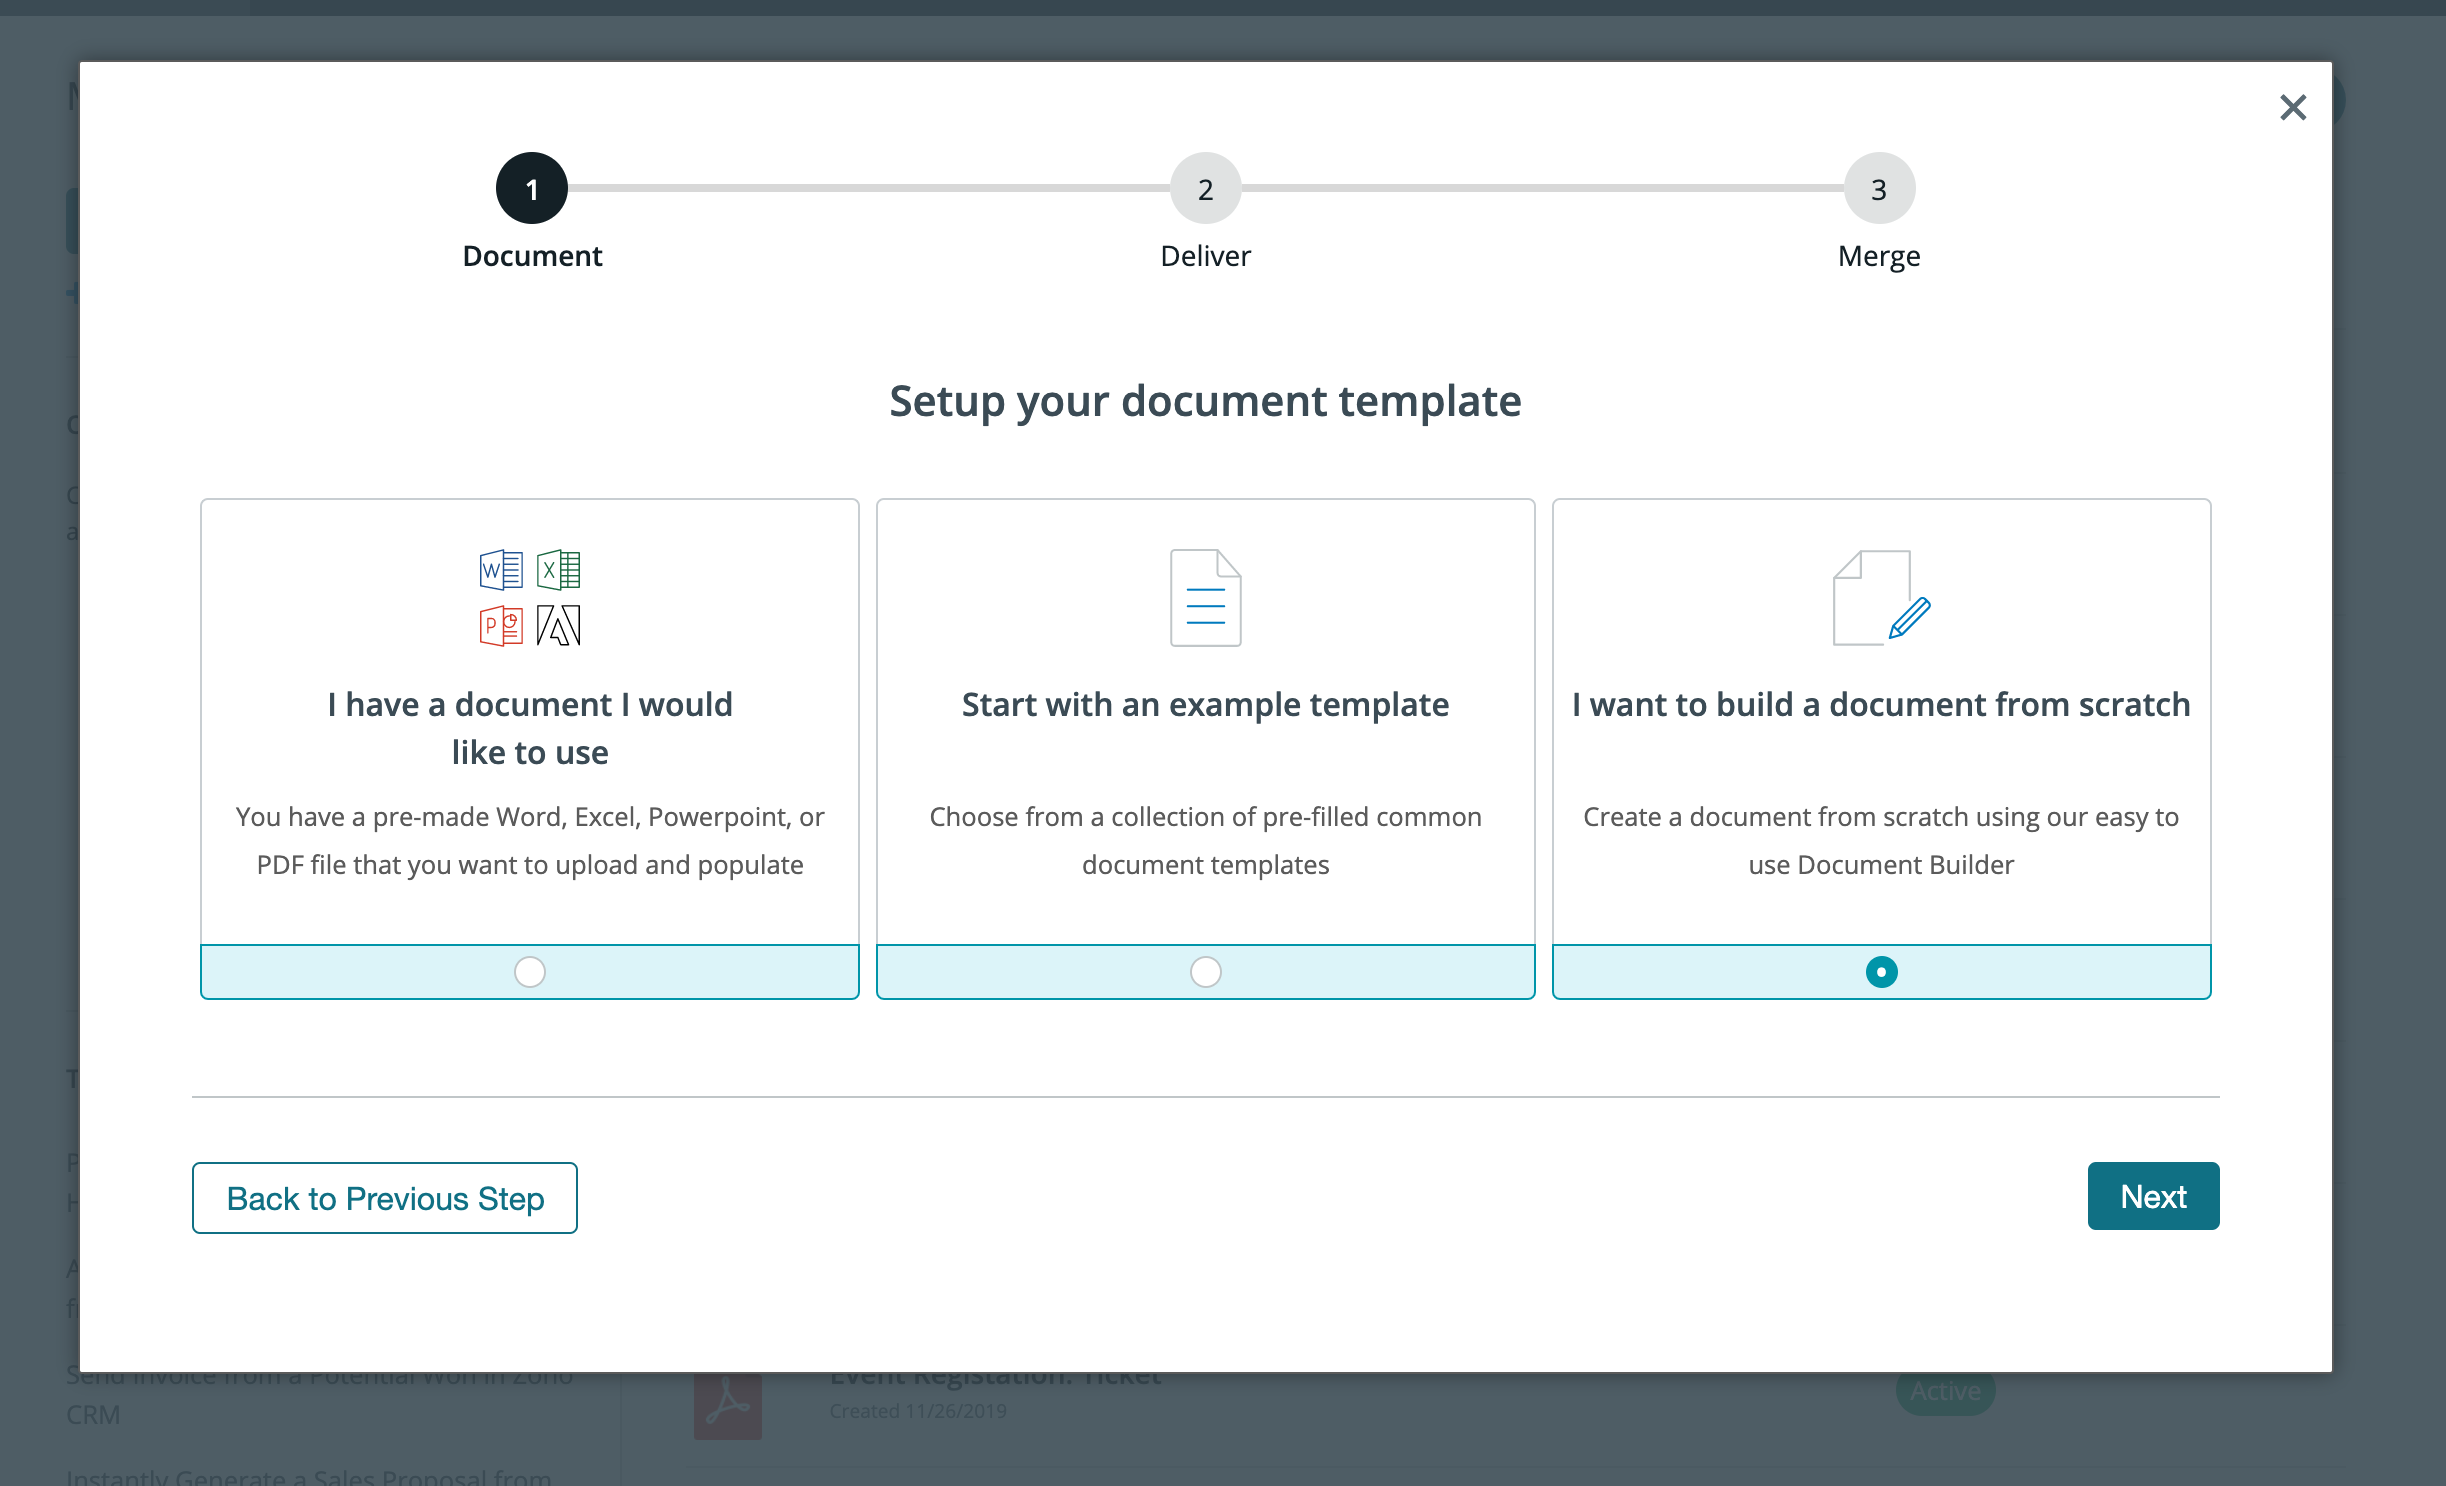Click the example template page icon
Screen dimensions: 2446x1486
pyautogui.click(x=1206, y=597)
